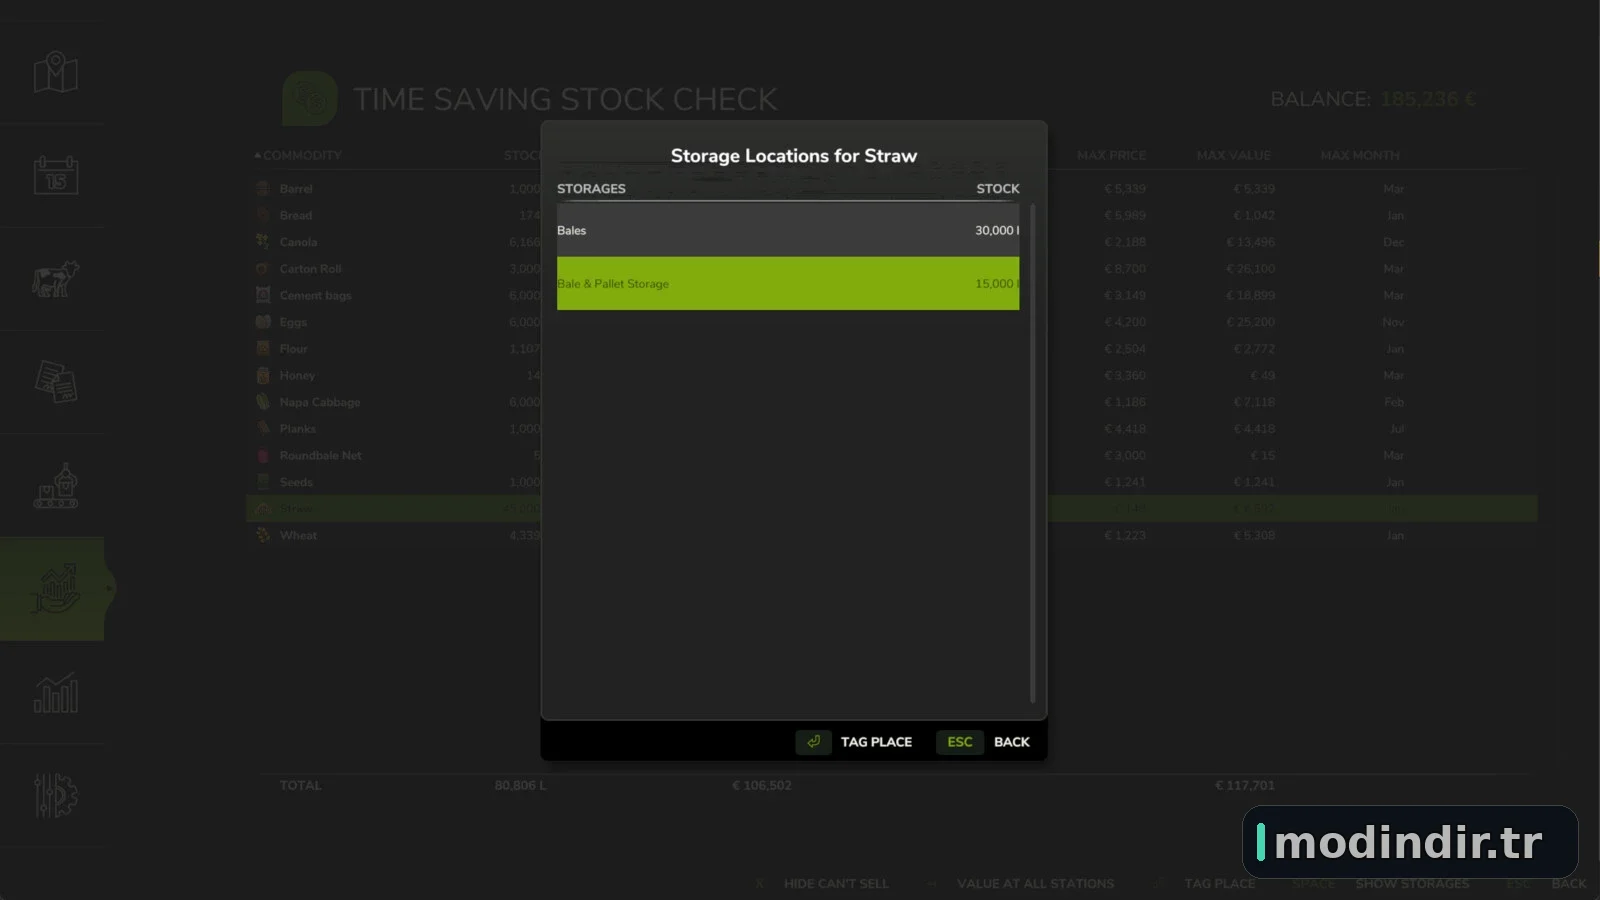
Task: Click Show Storages in the bottom bar
Action: tap(1412, 884)
